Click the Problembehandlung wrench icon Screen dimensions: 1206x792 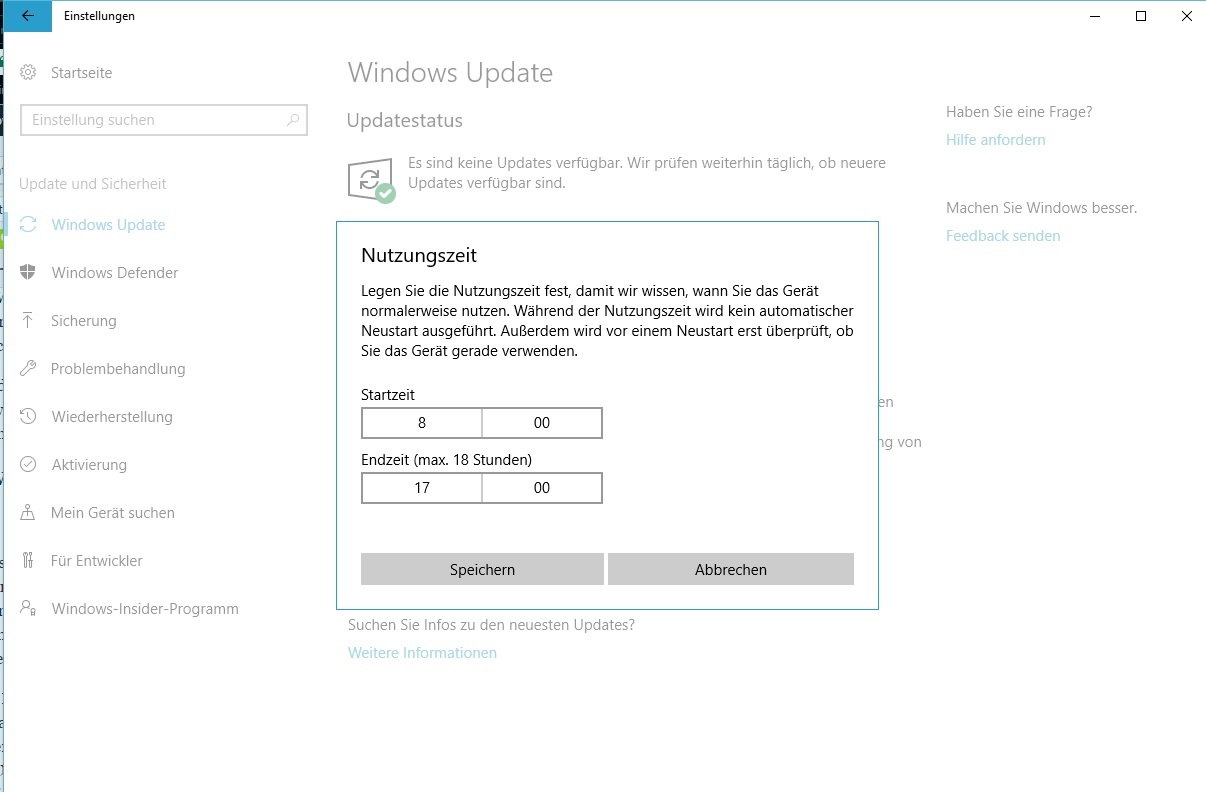[x=28, y=369]
